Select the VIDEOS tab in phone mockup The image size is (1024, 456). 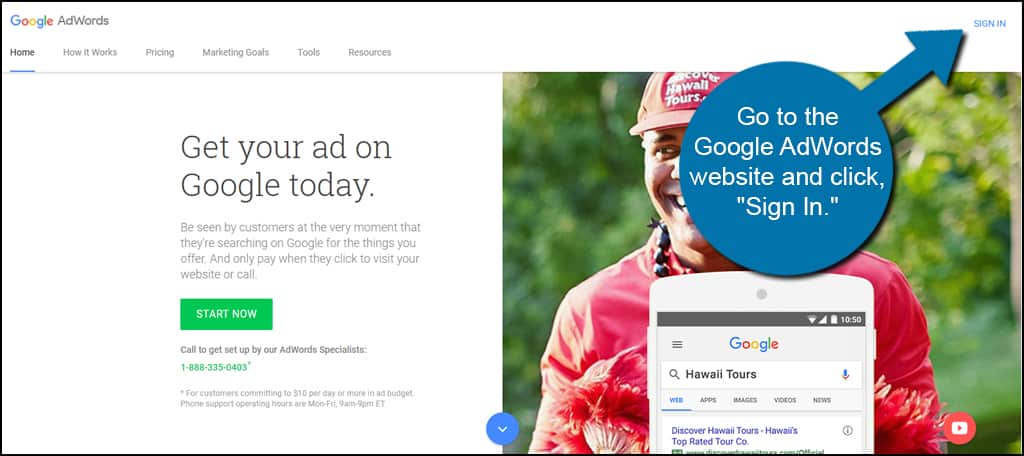785,400
